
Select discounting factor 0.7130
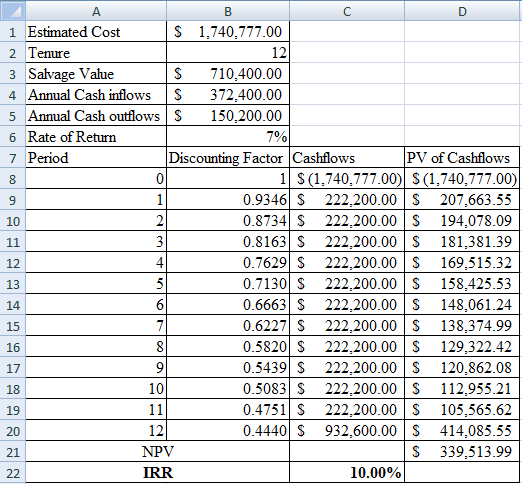pos(228,284)
